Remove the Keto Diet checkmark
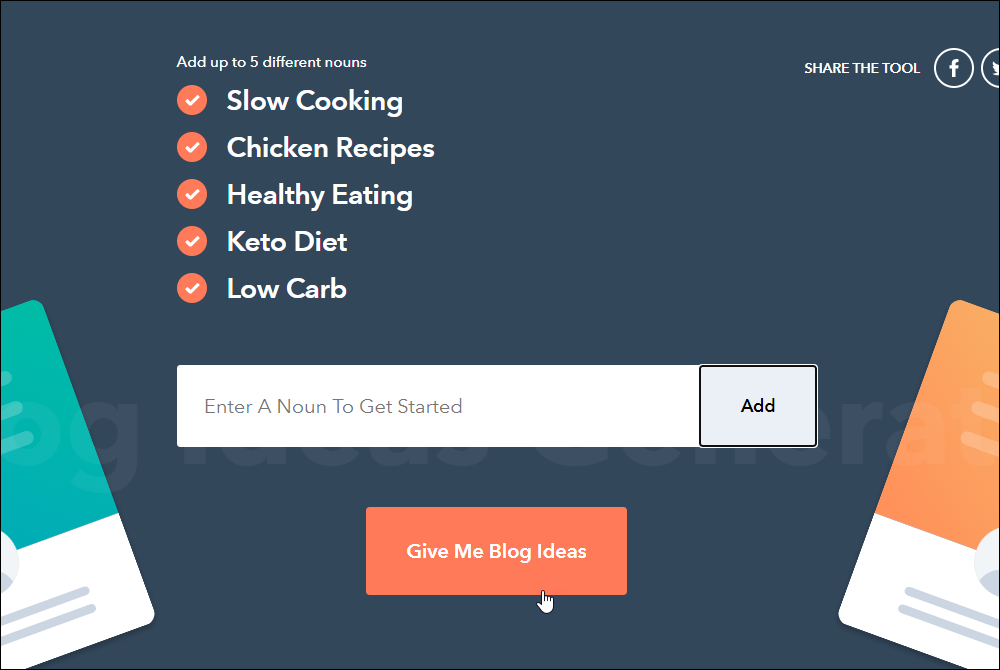The height and width of the screenshot is (670, 1000). click(x=192, y=241)
